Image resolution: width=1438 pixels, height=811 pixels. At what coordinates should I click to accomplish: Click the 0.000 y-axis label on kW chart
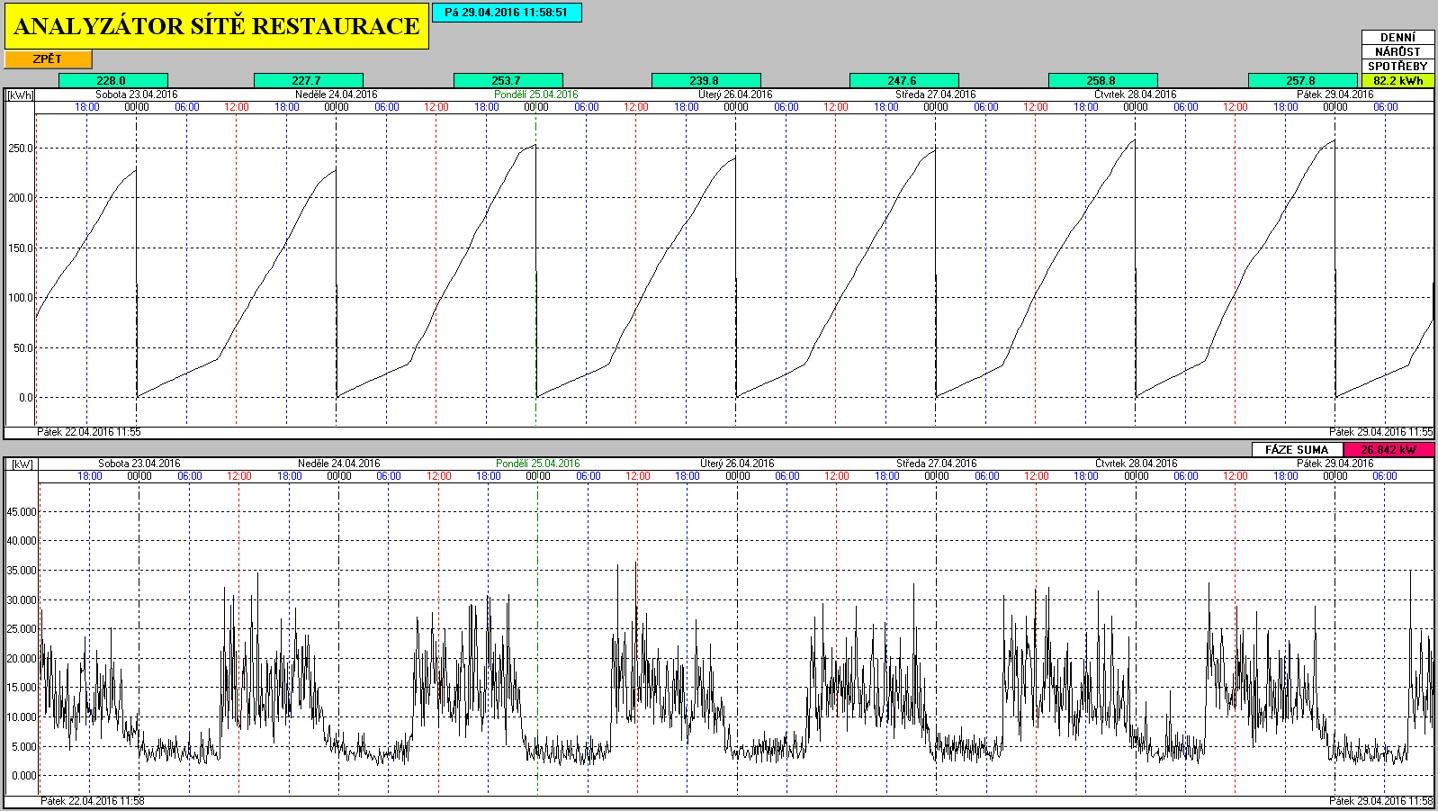tap(23, 777)
